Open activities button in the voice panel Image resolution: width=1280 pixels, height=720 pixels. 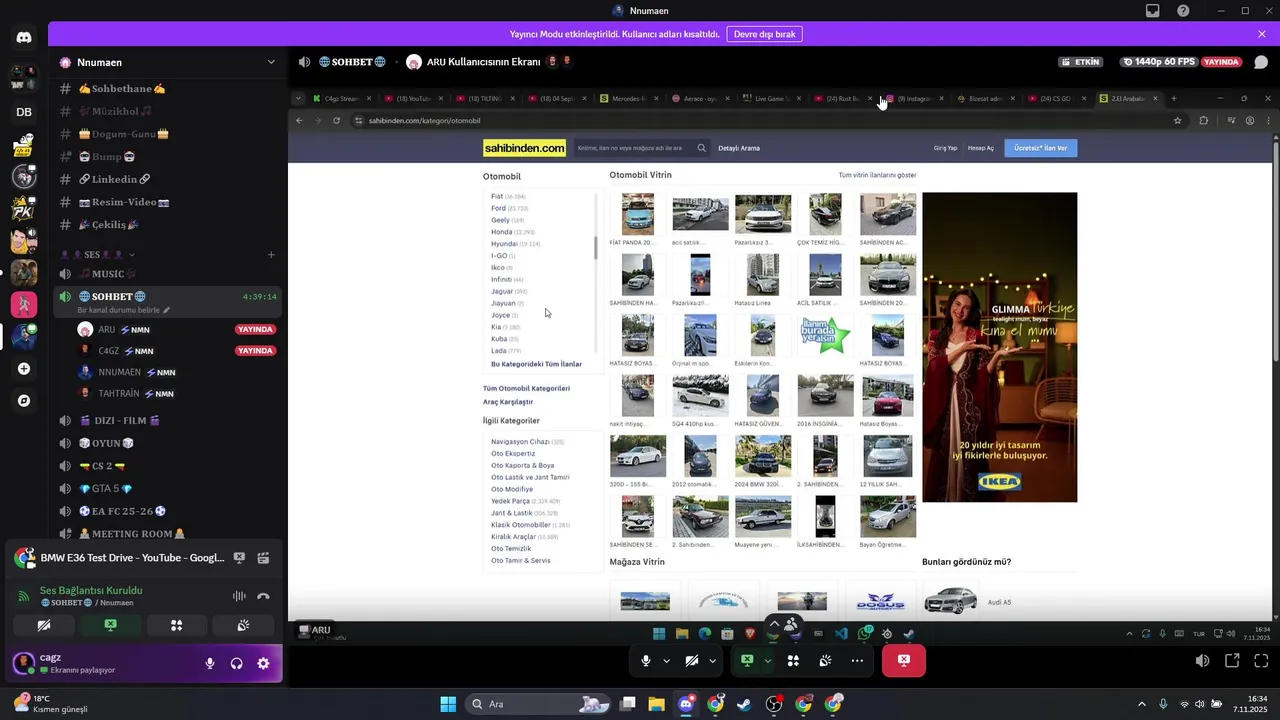[x=176, y=625]
